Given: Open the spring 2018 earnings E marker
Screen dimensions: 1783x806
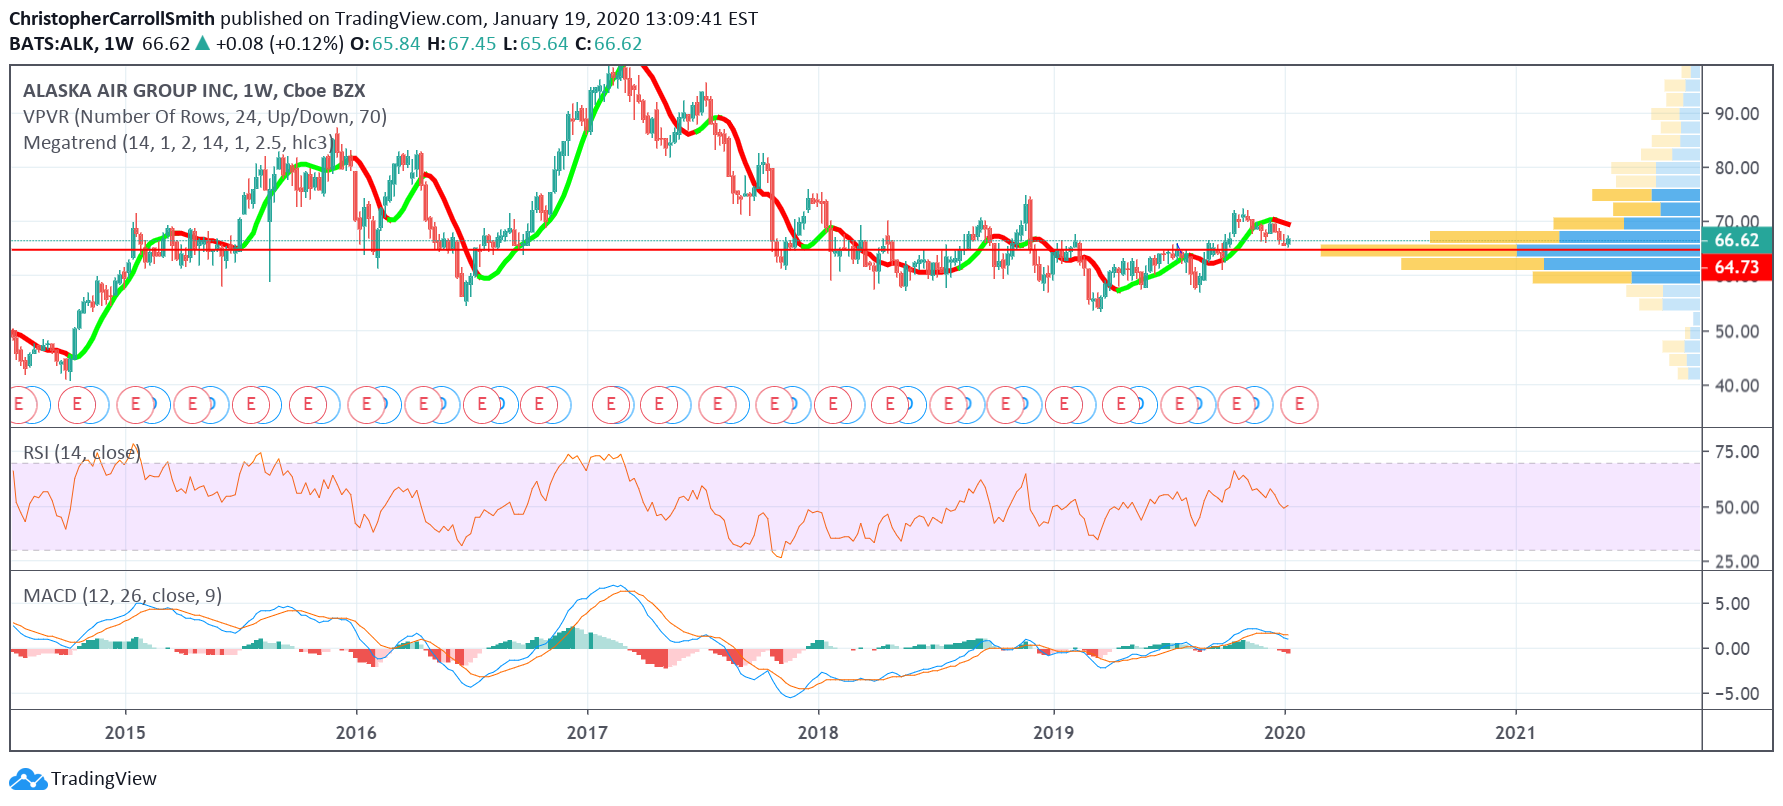Looking at the screenshot, I should [x=890, y=405].
